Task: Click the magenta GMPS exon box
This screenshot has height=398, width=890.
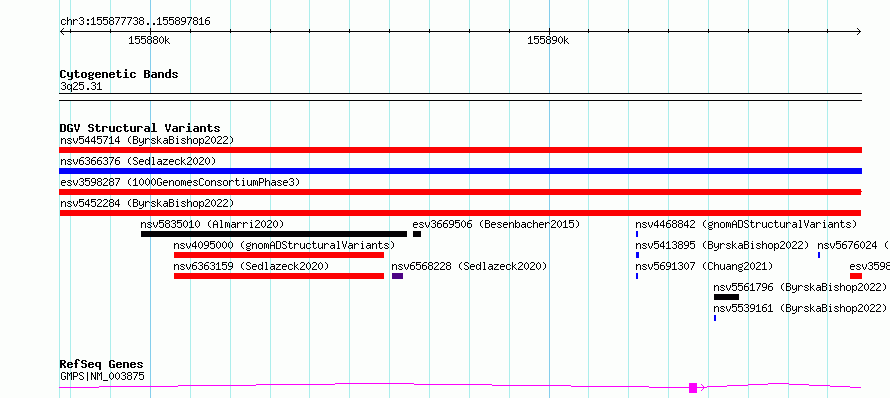Action: pyautogui.click(x=692, y=388)
